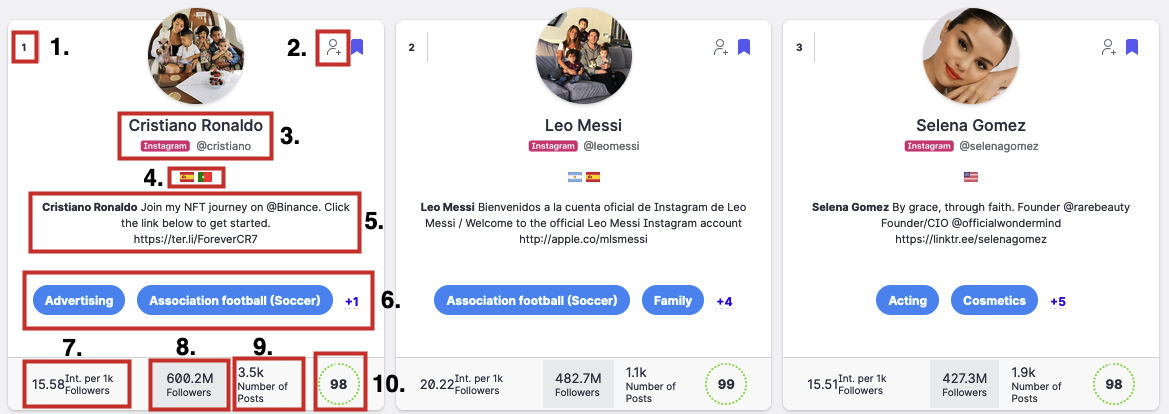
Task: Select Messi's Association football (Soccer) tag
Action: pyautogui.click(x=532, y=300)
